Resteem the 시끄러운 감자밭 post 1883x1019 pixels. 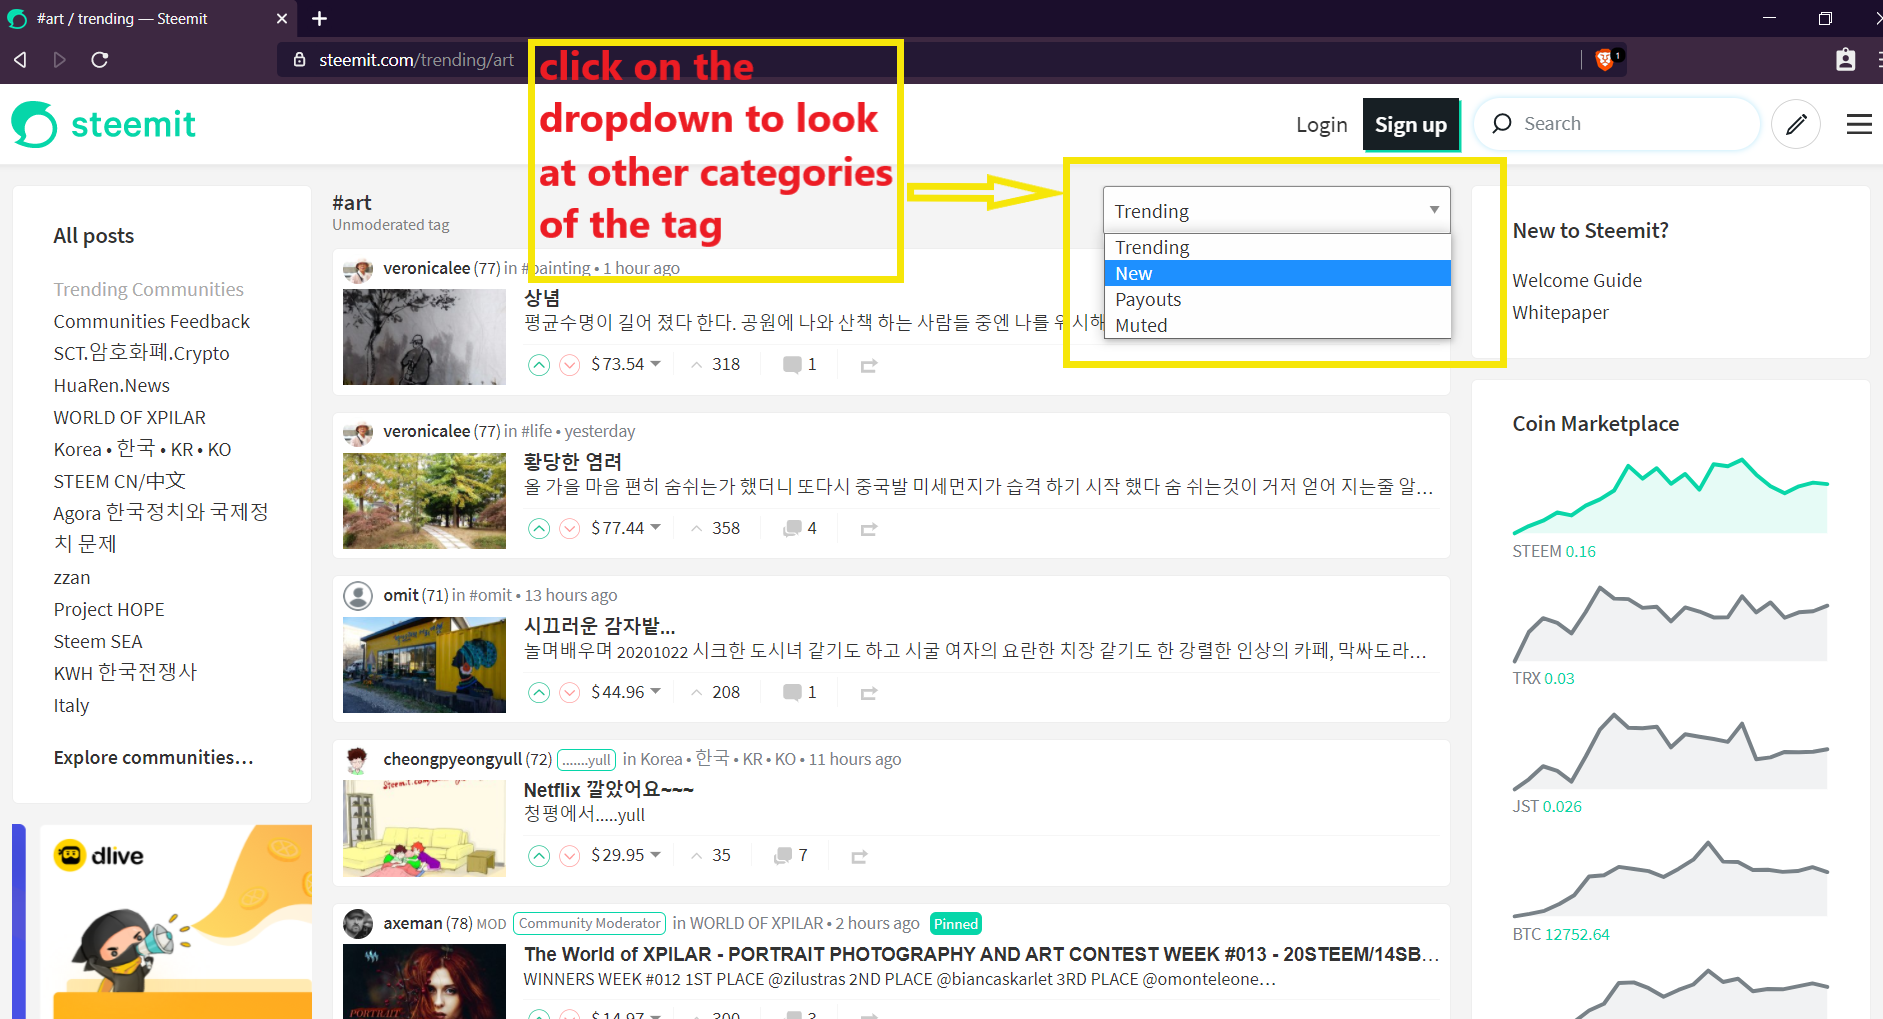pyautogui.click(x=869, y=693)
